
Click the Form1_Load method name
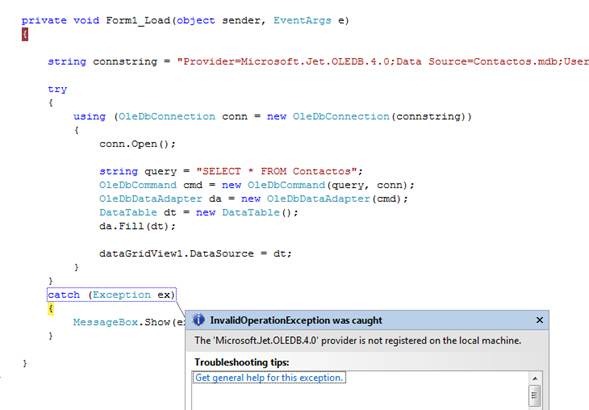click(x=138, y=20)
